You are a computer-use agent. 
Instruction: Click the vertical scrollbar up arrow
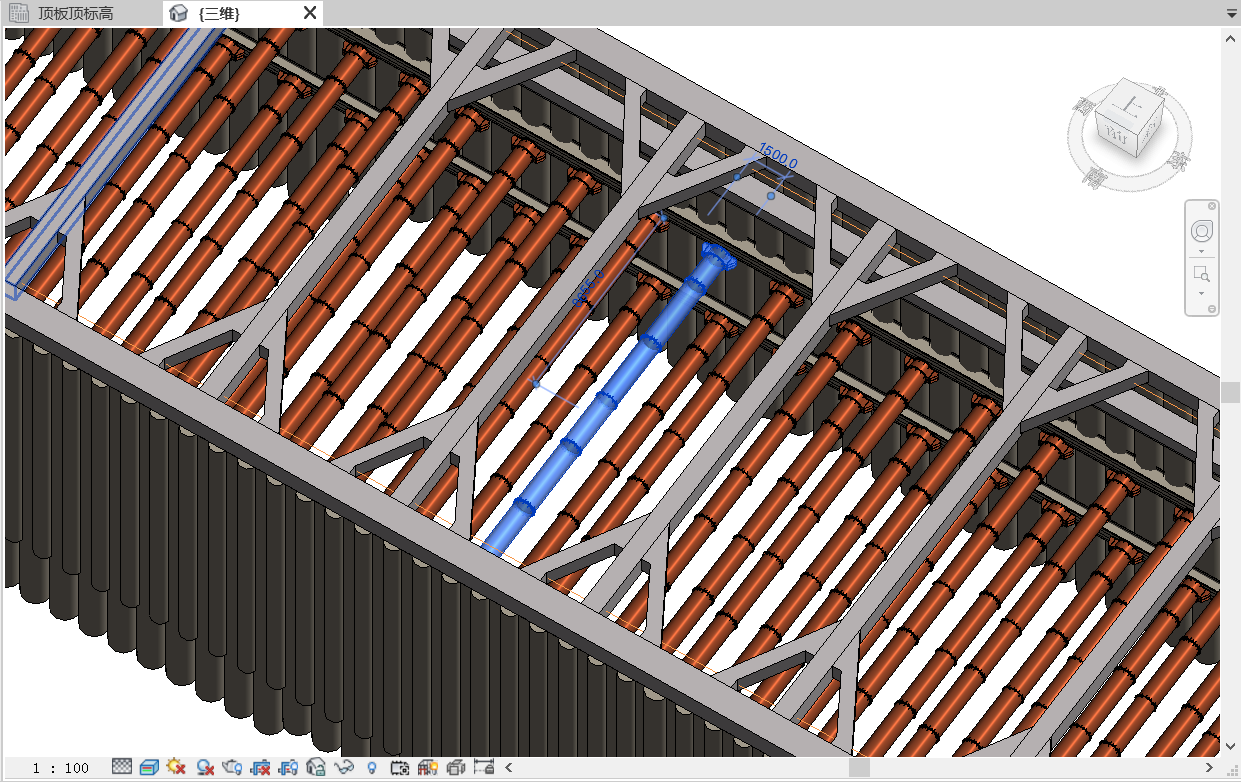pyautogui.click(x=1230, y=37)
